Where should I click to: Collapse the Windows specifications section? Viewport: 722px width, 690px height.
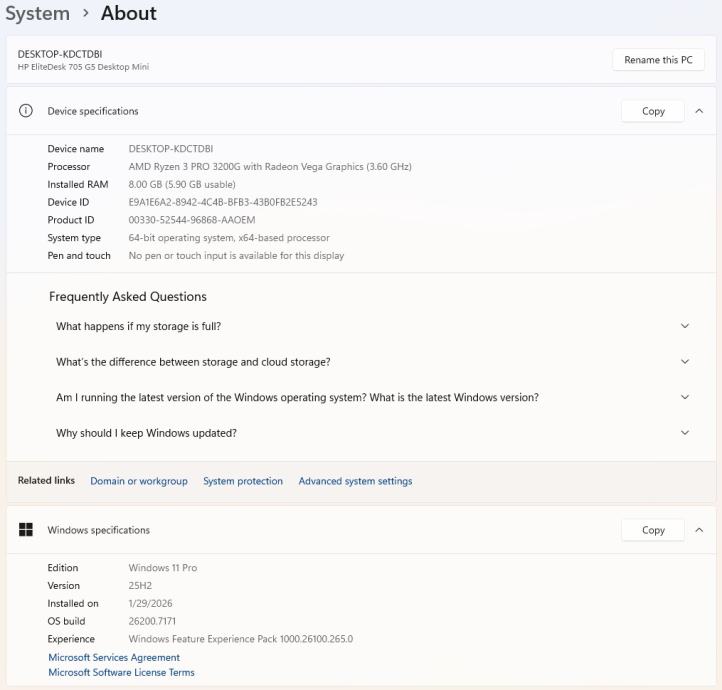pyautogui.click(x=699, y=530)
